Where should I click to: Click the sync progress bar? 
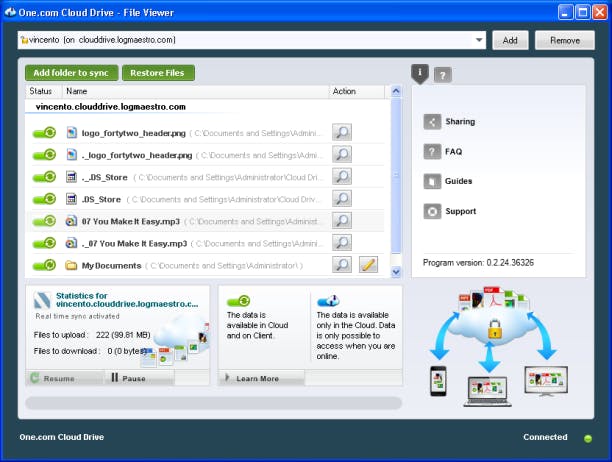click(214, 403)
